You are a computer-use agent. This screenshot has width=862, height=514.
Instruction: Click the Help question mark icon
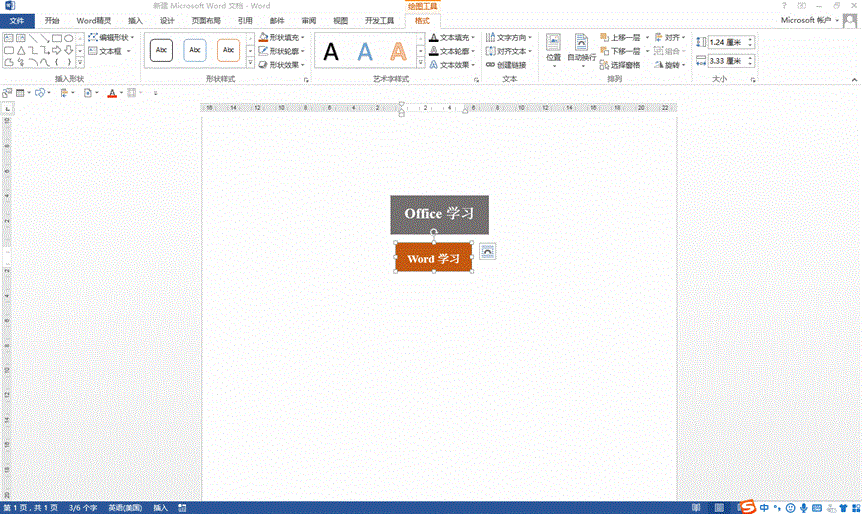[x=784, y=6]
